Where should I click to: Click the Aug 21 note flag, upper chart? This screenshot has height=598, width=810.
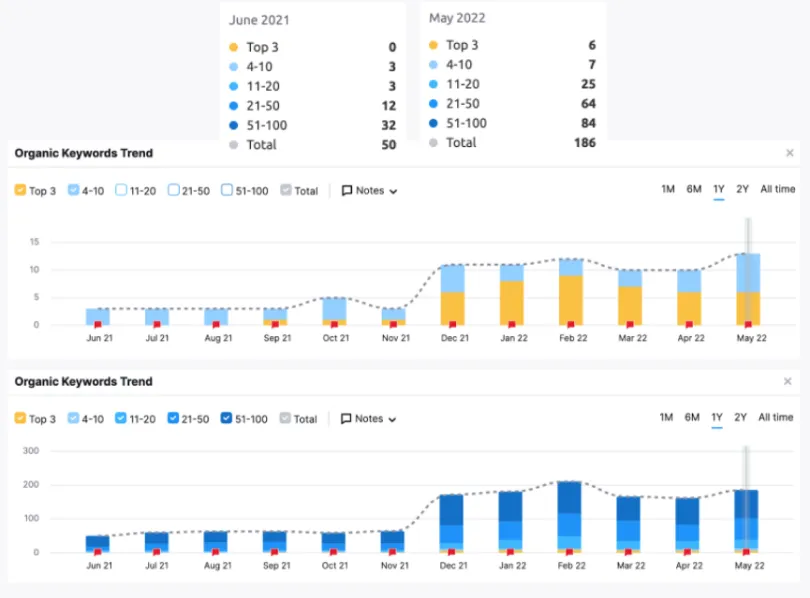pyautogui.click(x=216, y=325)
